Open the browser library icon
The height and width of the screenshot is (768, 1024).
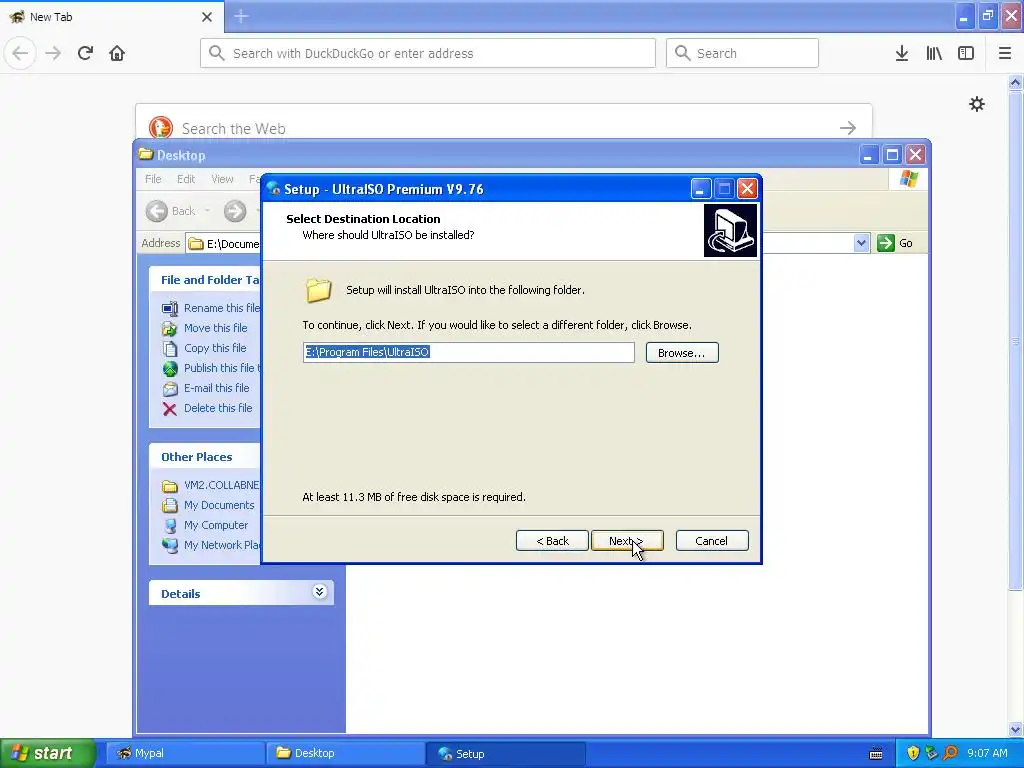(x=934, y=53)
